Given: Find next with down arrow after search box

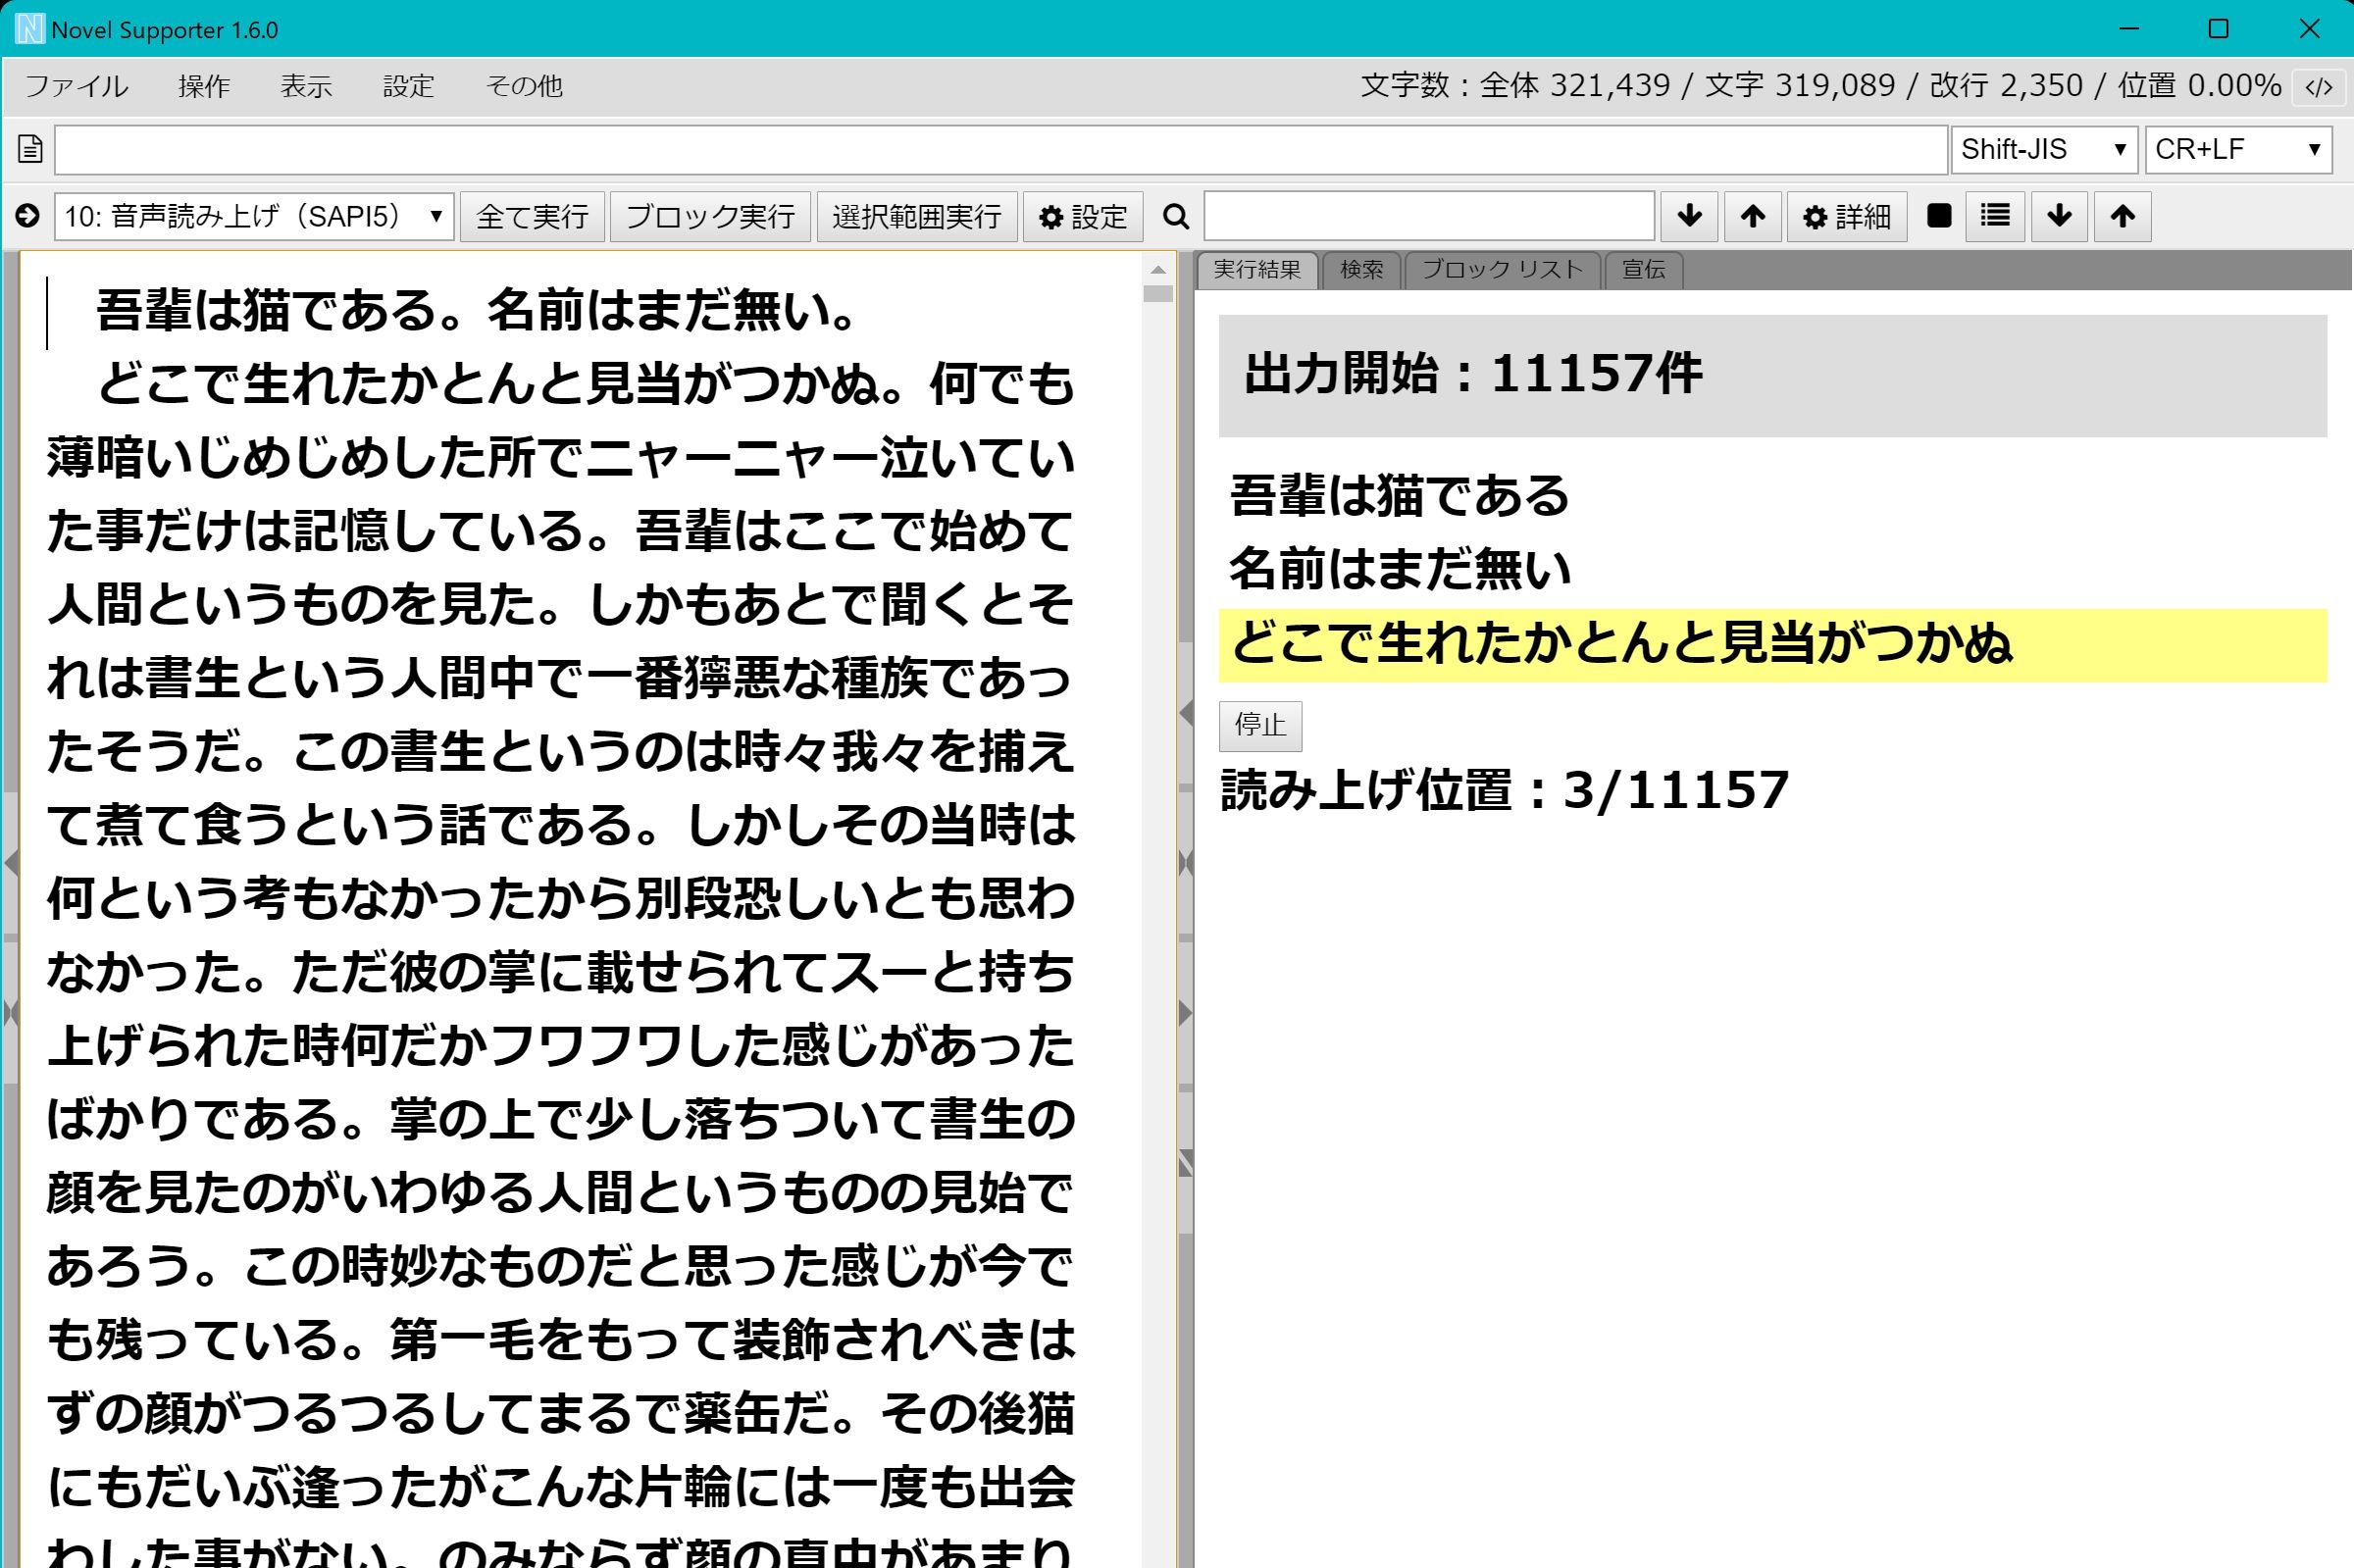Looking at the screenshot, I should point(1689,217).
